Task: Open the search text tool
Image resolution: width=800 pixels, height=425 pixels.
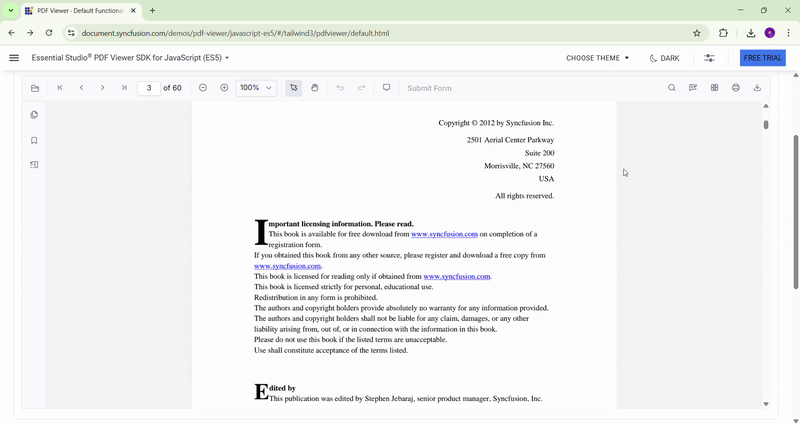Action: point(672,88)
